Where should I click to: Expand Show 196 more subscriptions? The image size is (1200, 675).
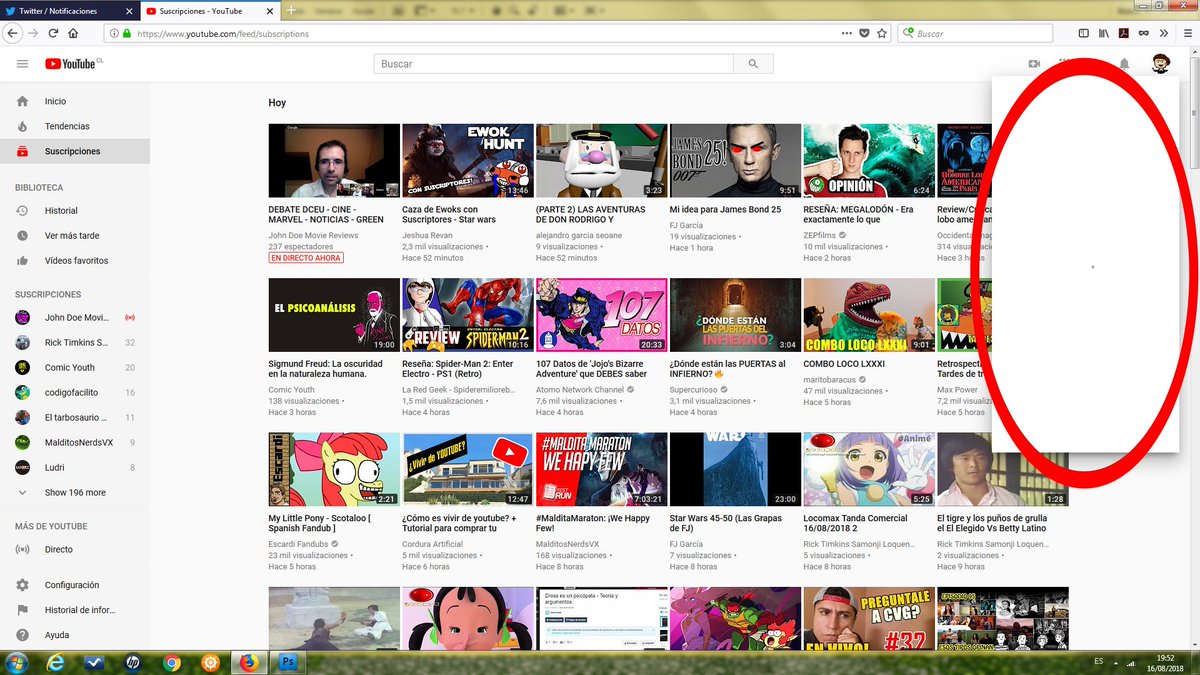pos(75,493)
